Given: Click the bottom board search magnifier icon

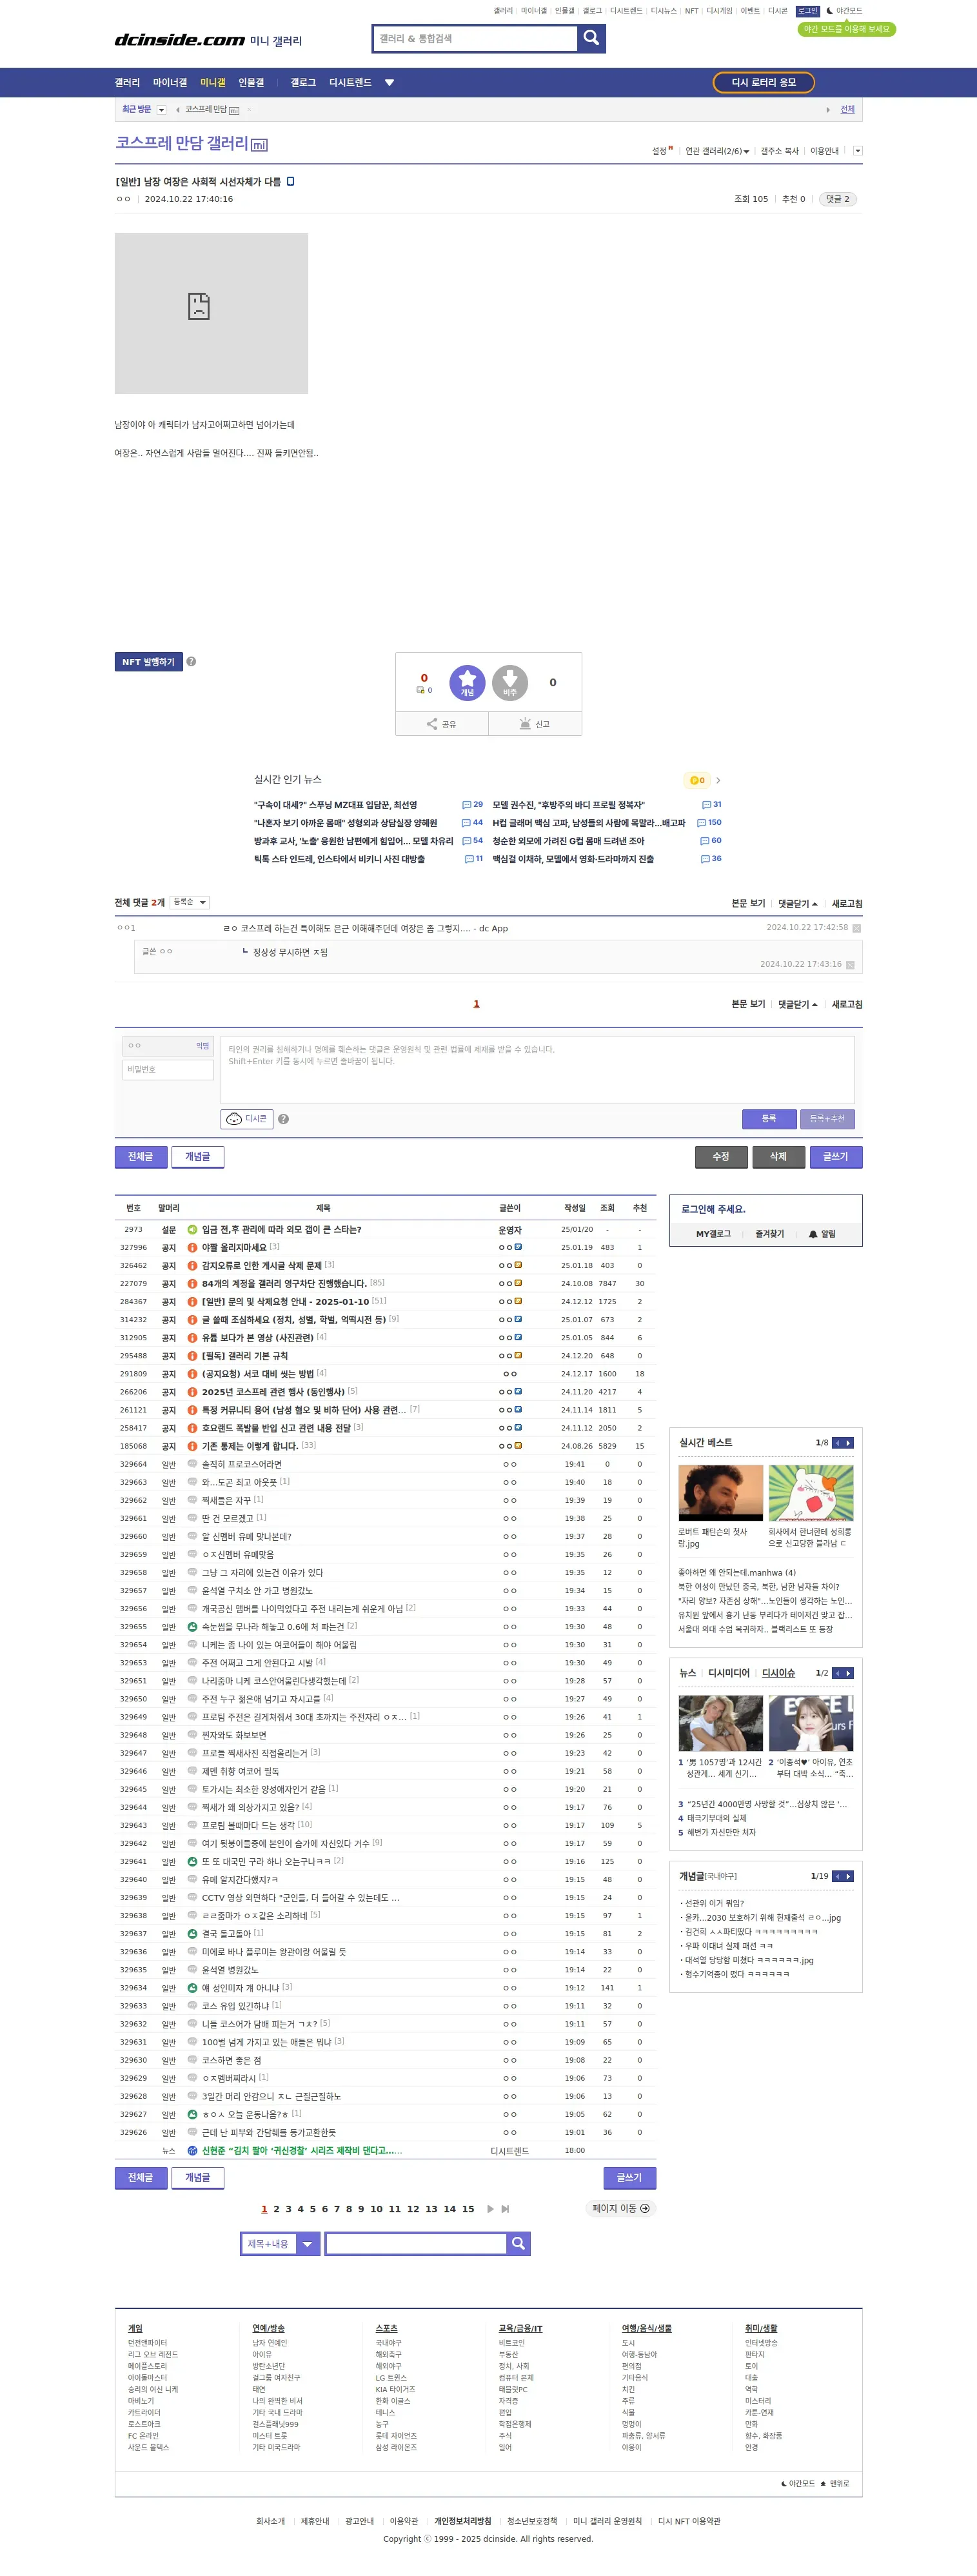Looking at the screenshot, I should coord(518,2243).
